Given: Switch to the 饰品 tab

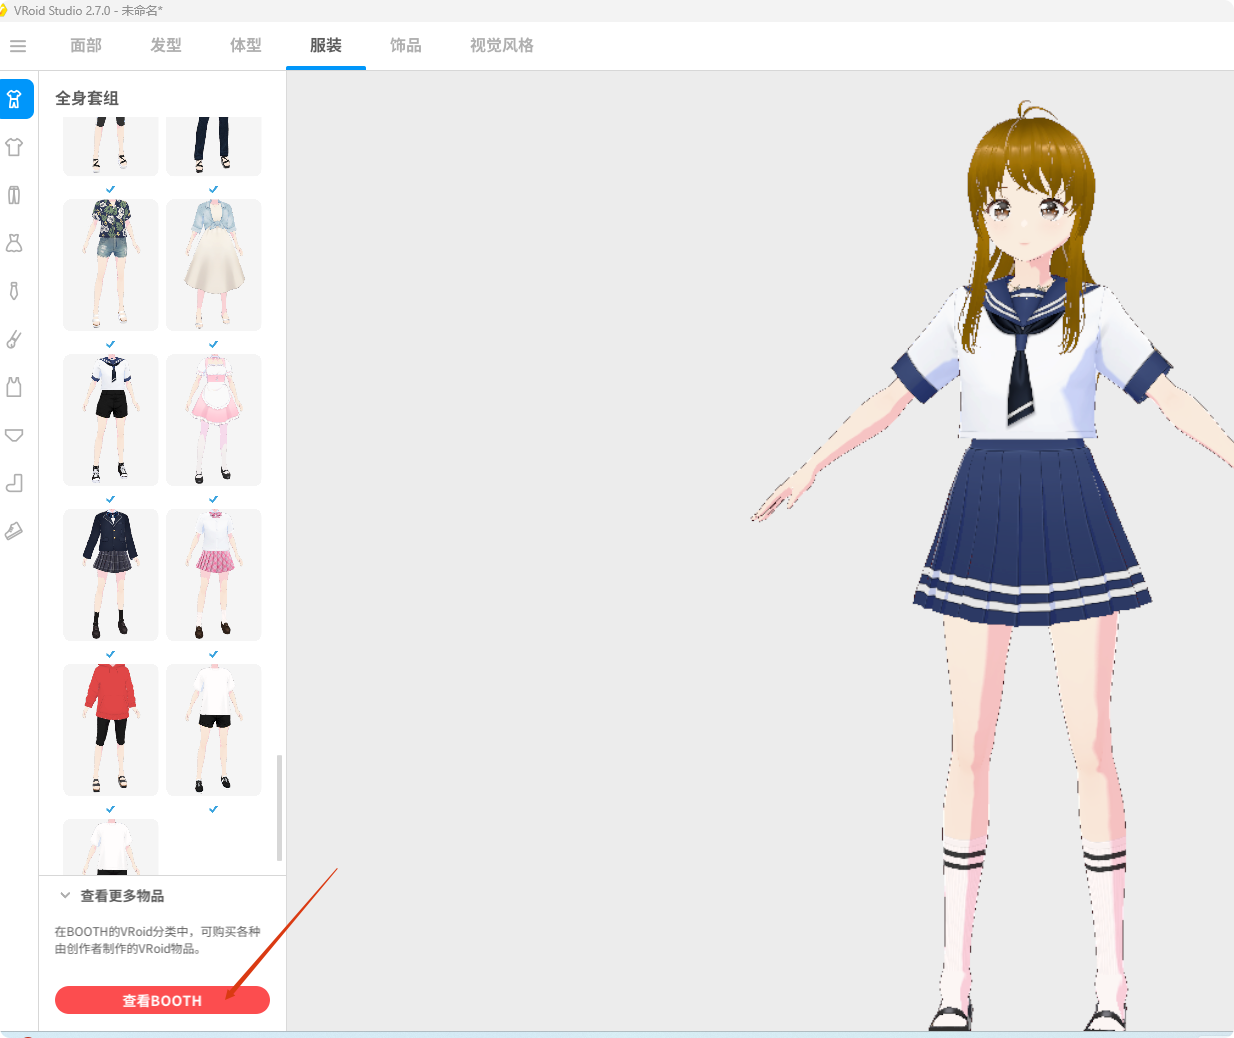Looking at the screenshot, I should (406, 46).
